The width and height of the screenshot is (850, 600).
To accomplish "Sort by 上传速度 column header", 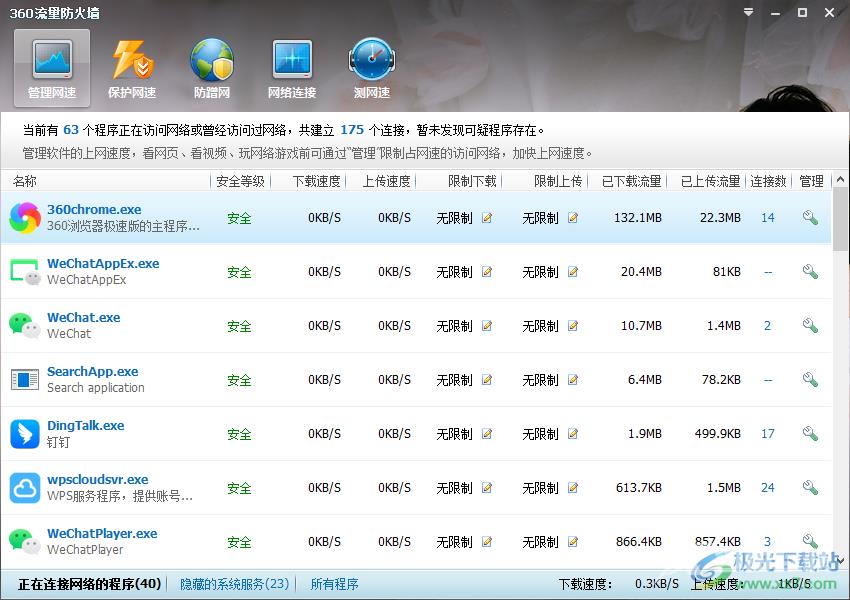I will (x=386, y=181).
